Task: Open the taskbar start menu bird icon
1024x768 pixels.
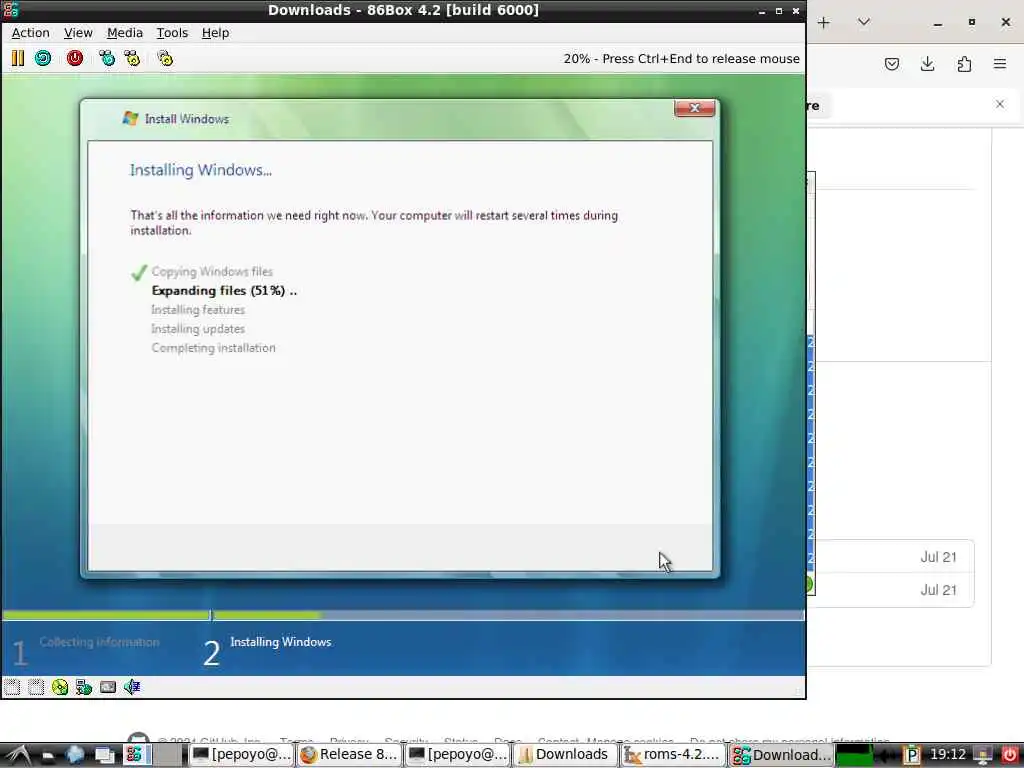Action: tap(16, 756)
